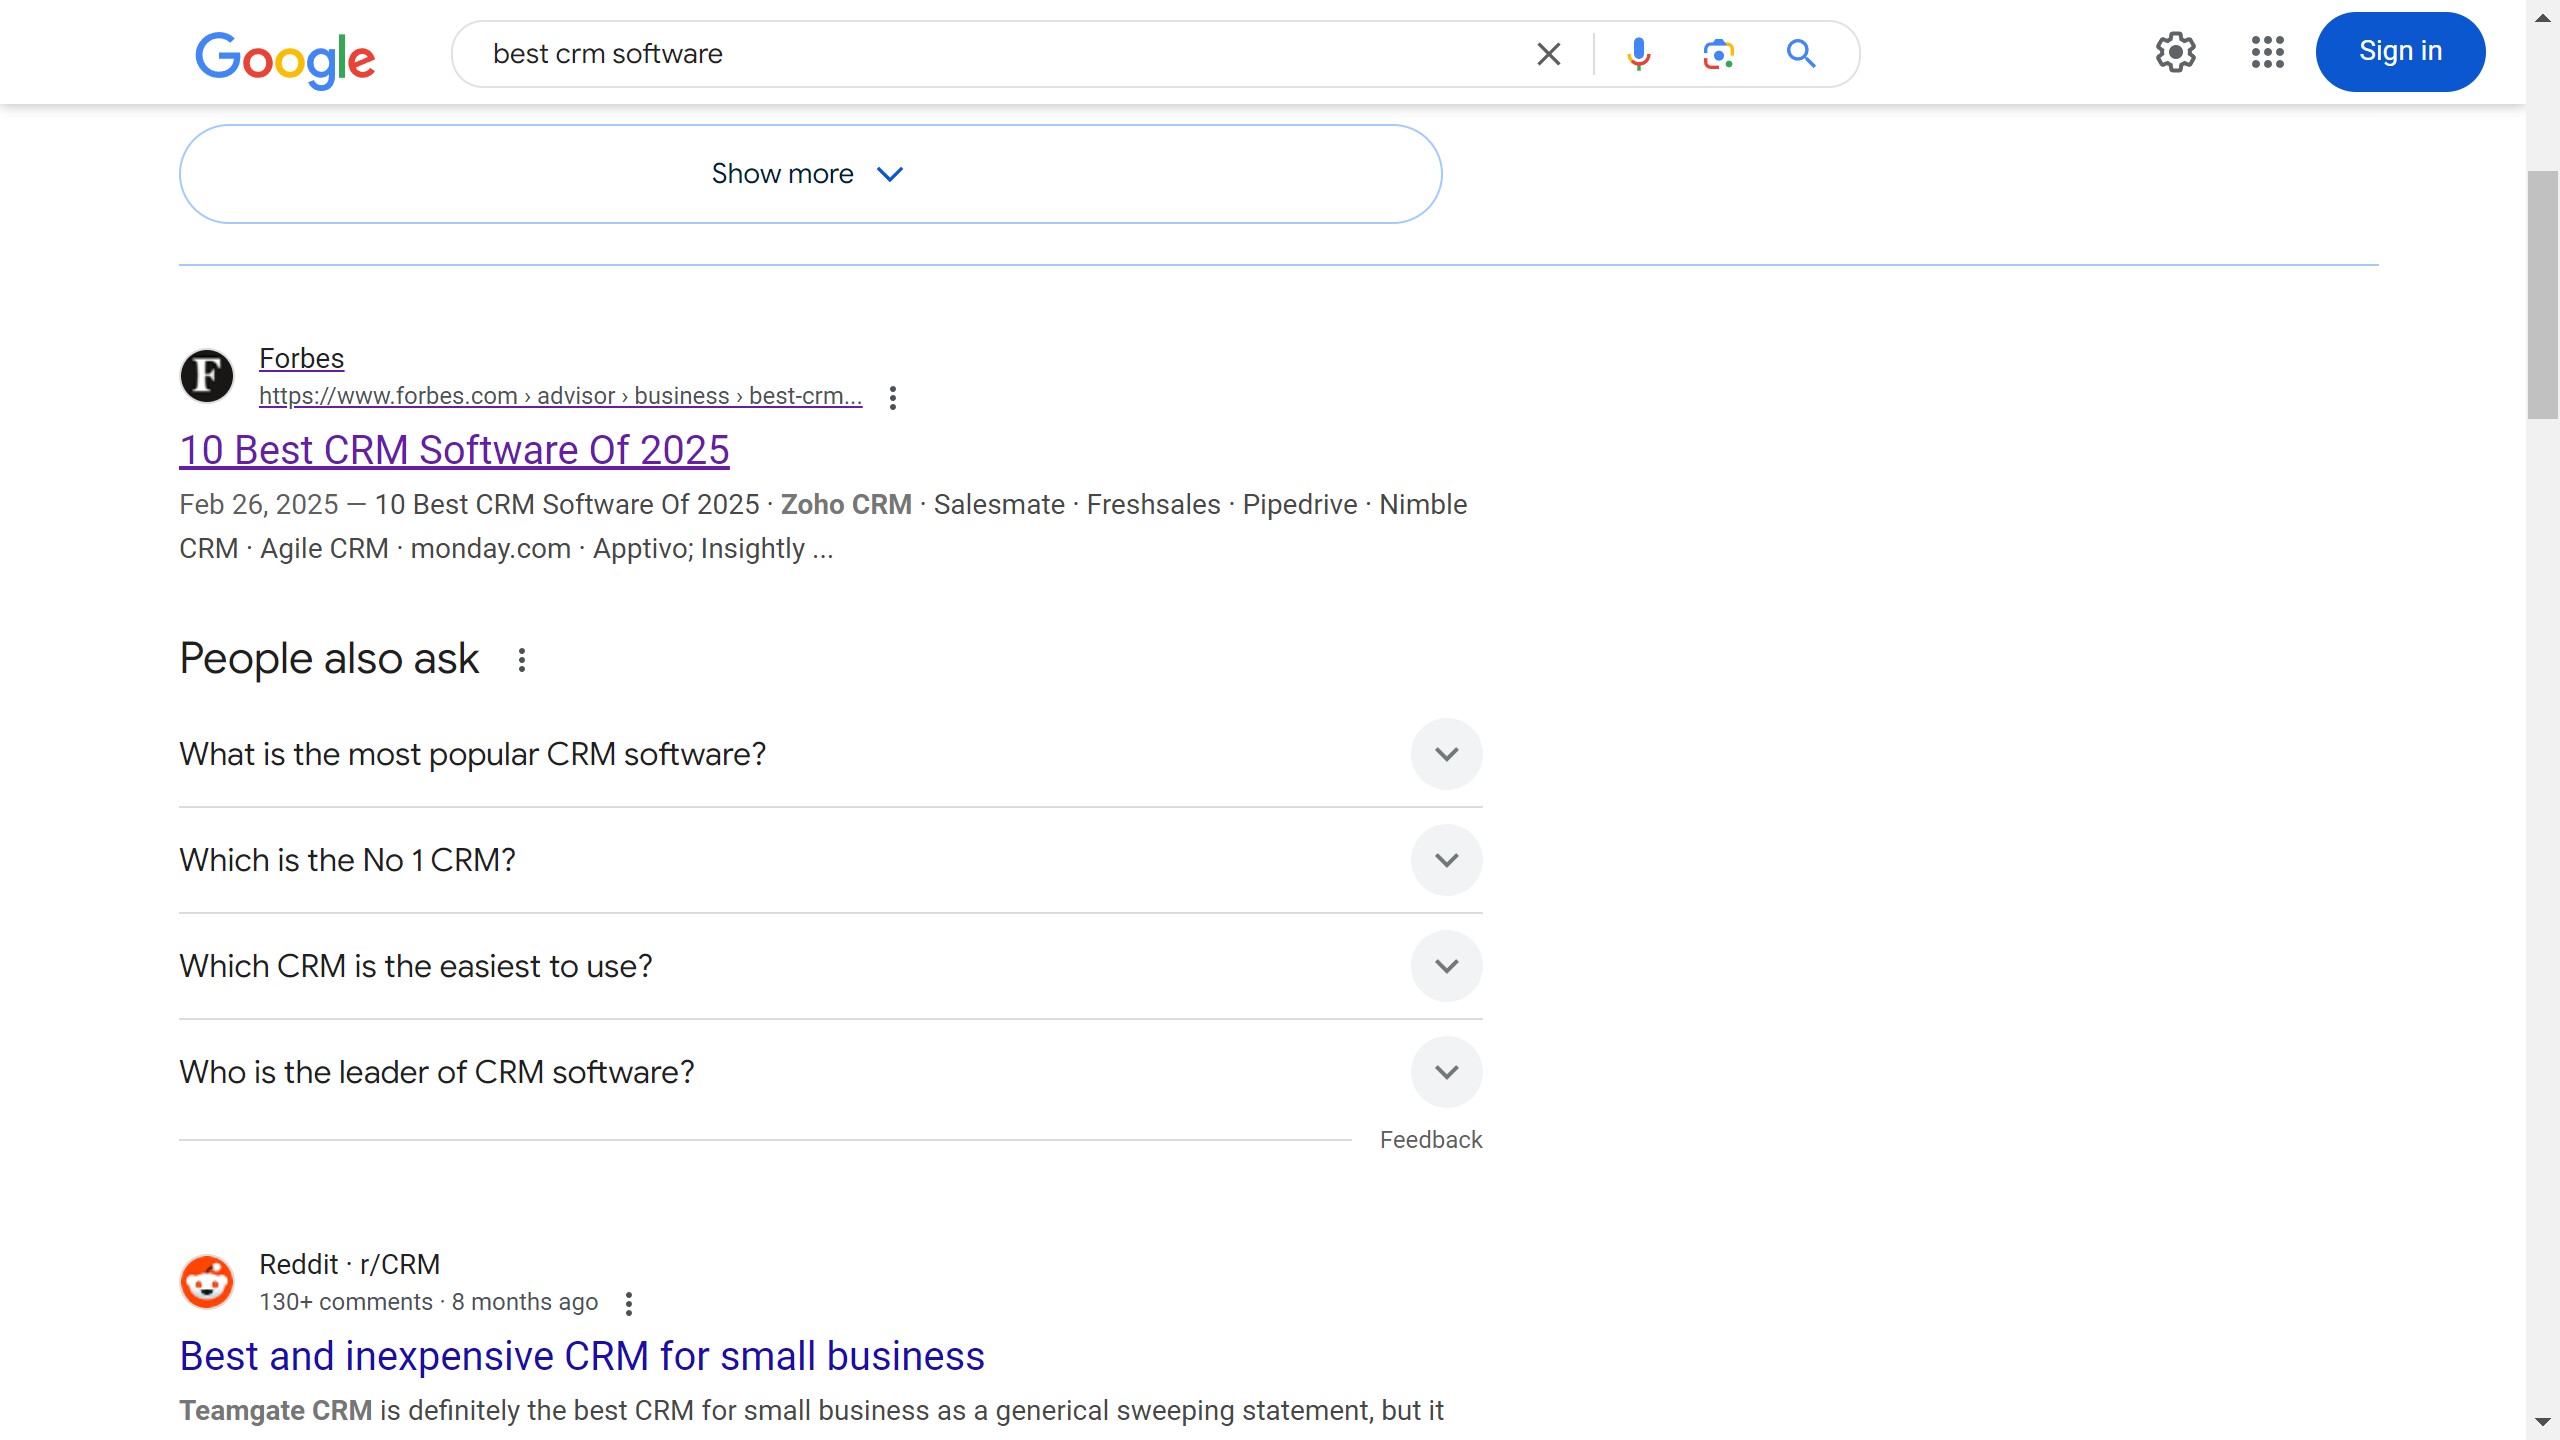Open search by image (Lens) icon
2560x1440 pixels.
click(x=1718, y=54)
